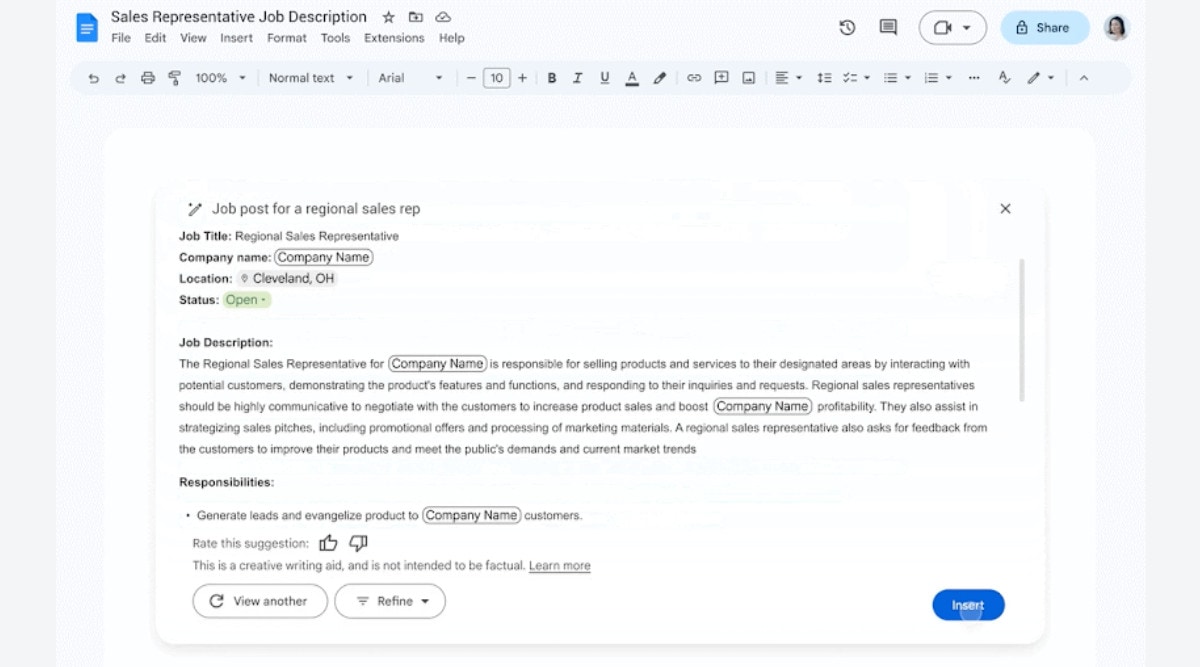
Task: Give the suggestion a thumbs down
Action: coord(358,543)
